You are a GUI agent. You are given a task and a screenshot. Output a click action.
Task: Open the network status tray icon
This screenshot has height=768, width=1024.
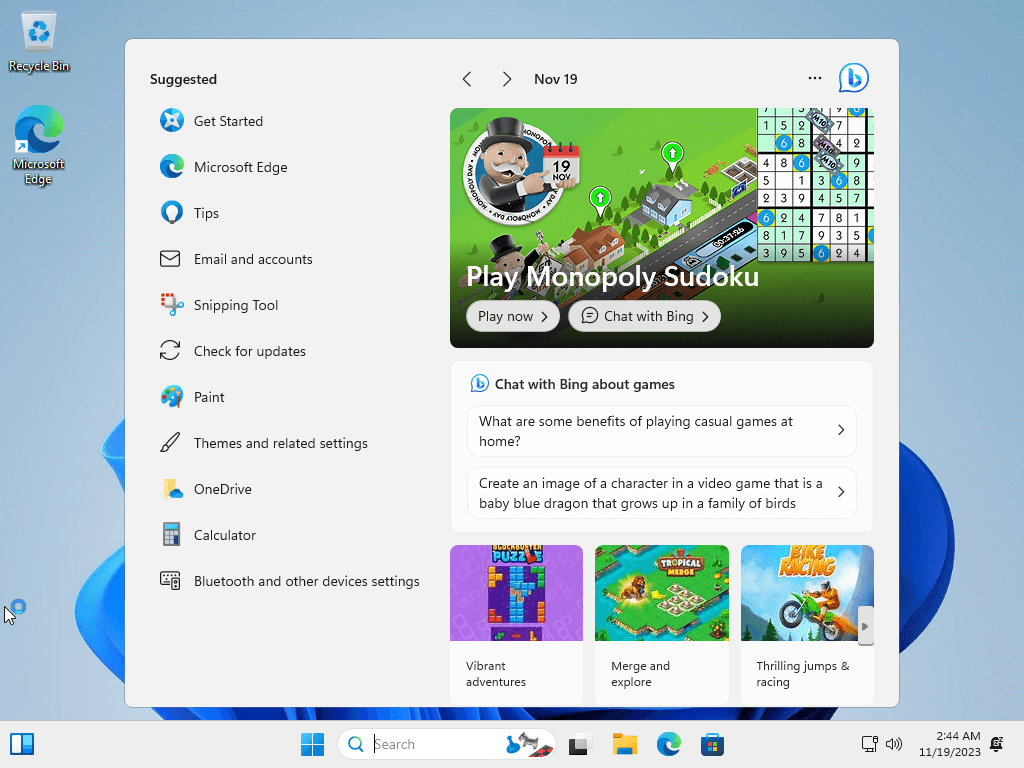pos(869,744)
